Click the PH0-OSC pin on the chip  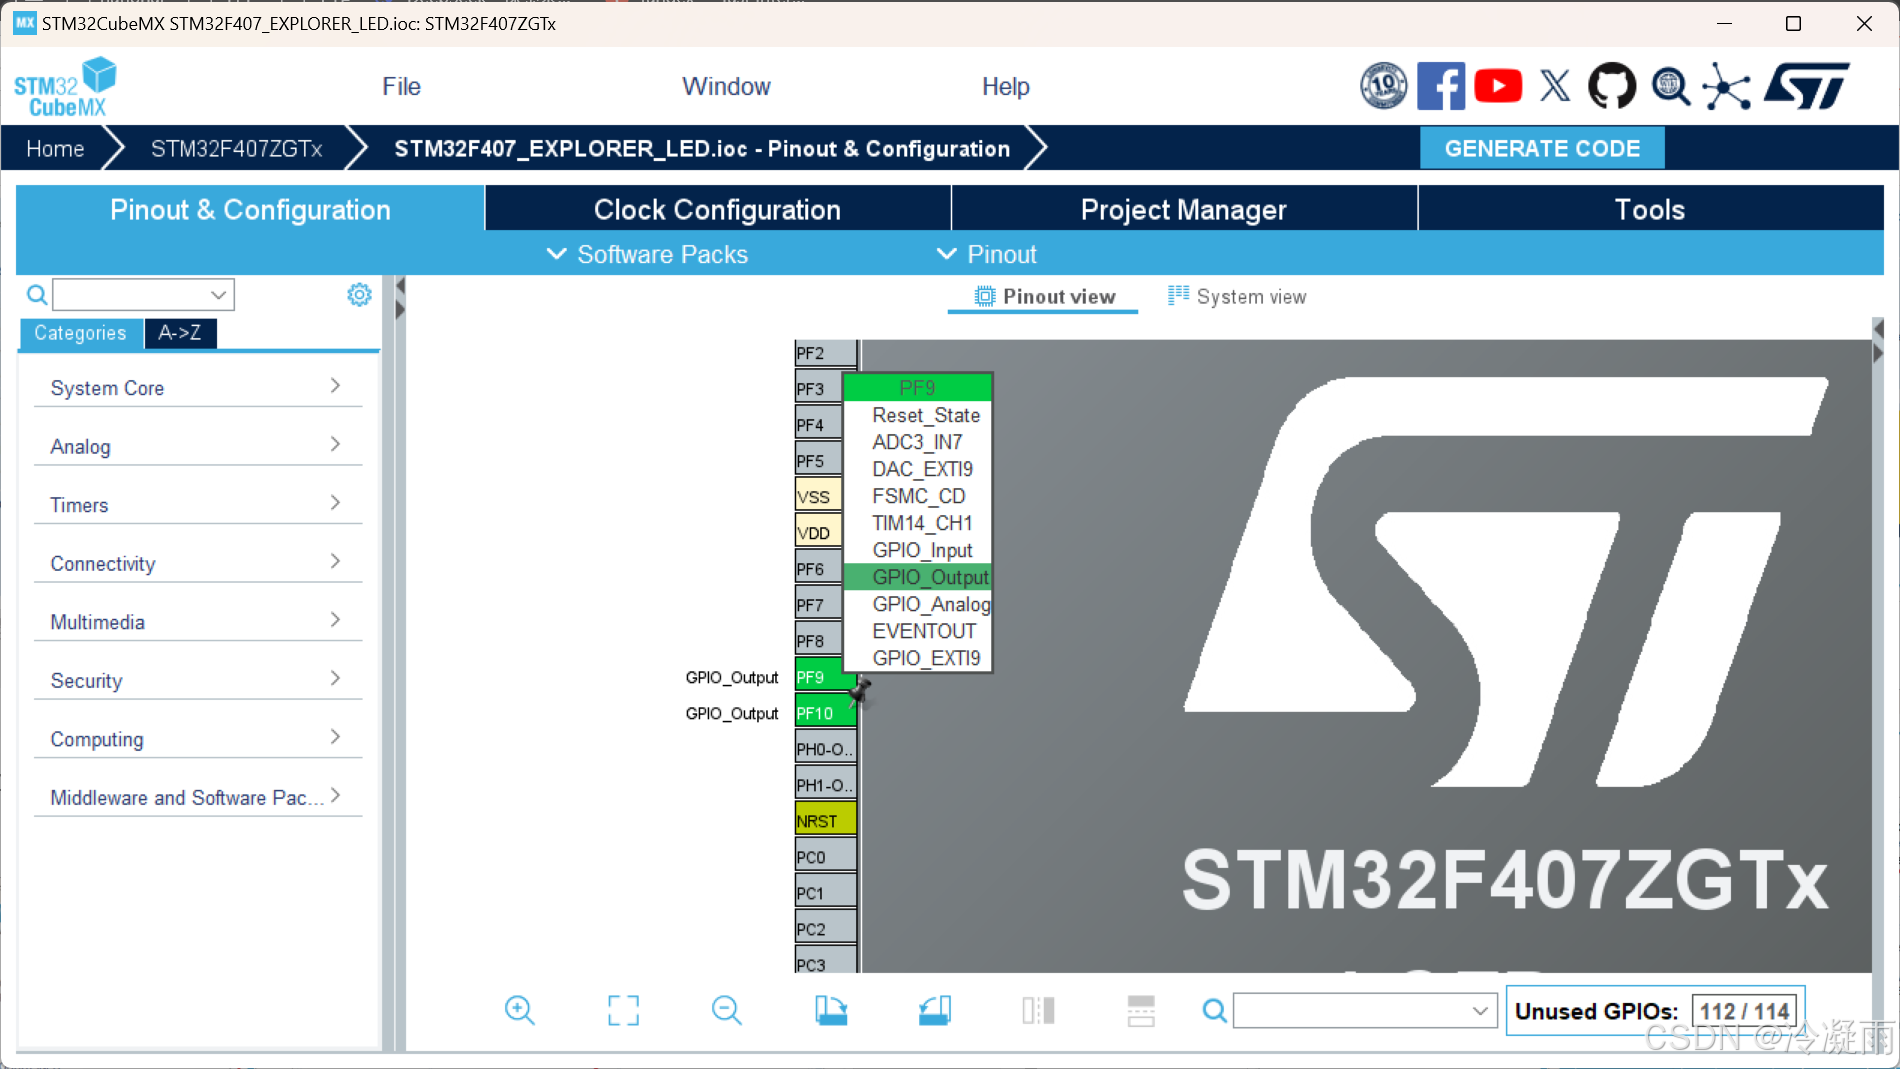825,748
